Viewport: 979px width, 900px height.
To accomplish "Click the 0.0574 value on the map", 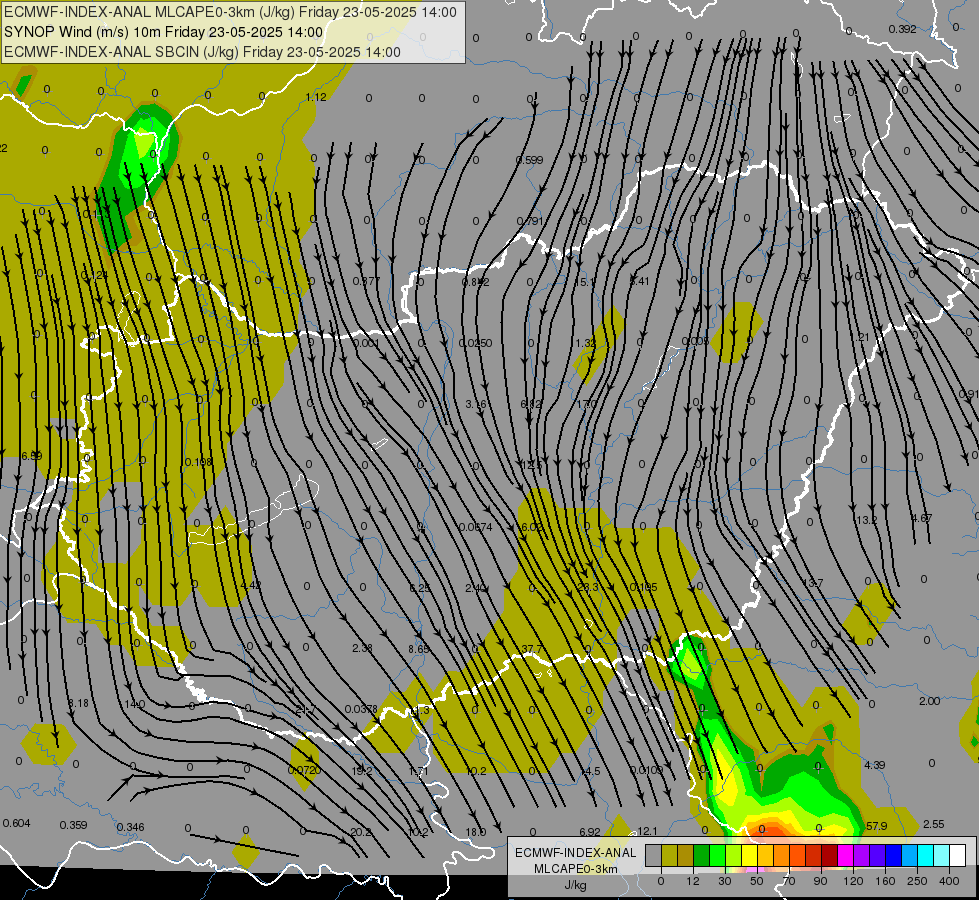I will (476, 527).
